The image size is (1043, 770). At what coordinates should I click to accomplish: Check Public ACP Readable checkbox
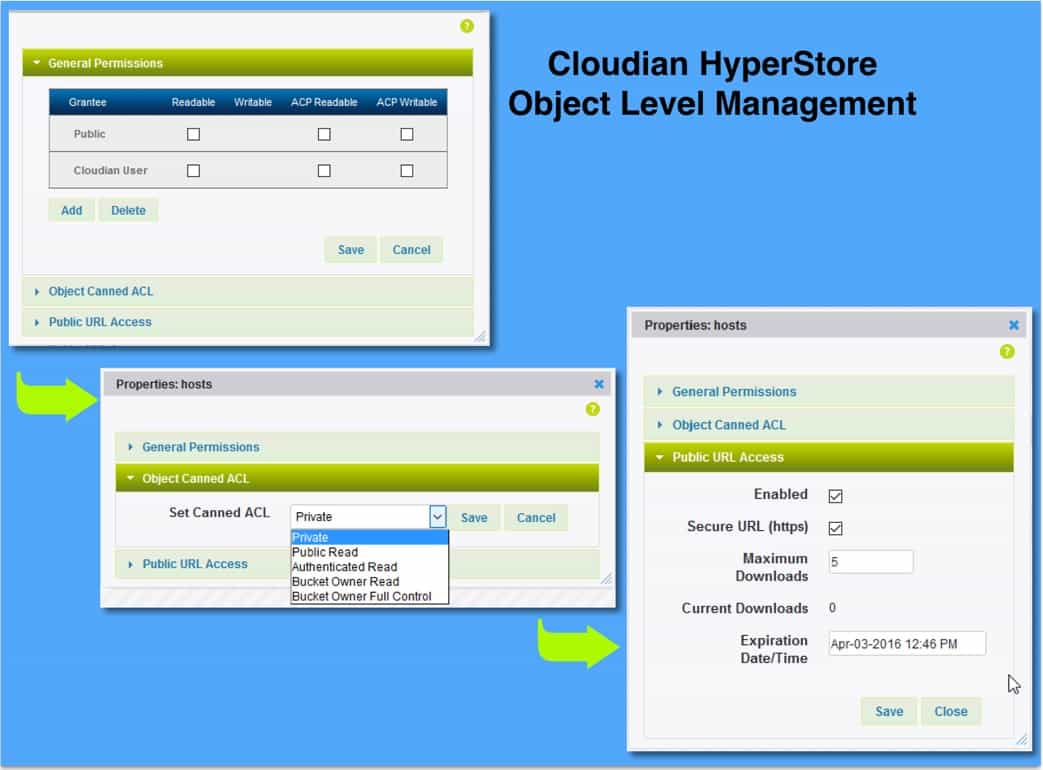coord(324,134)
